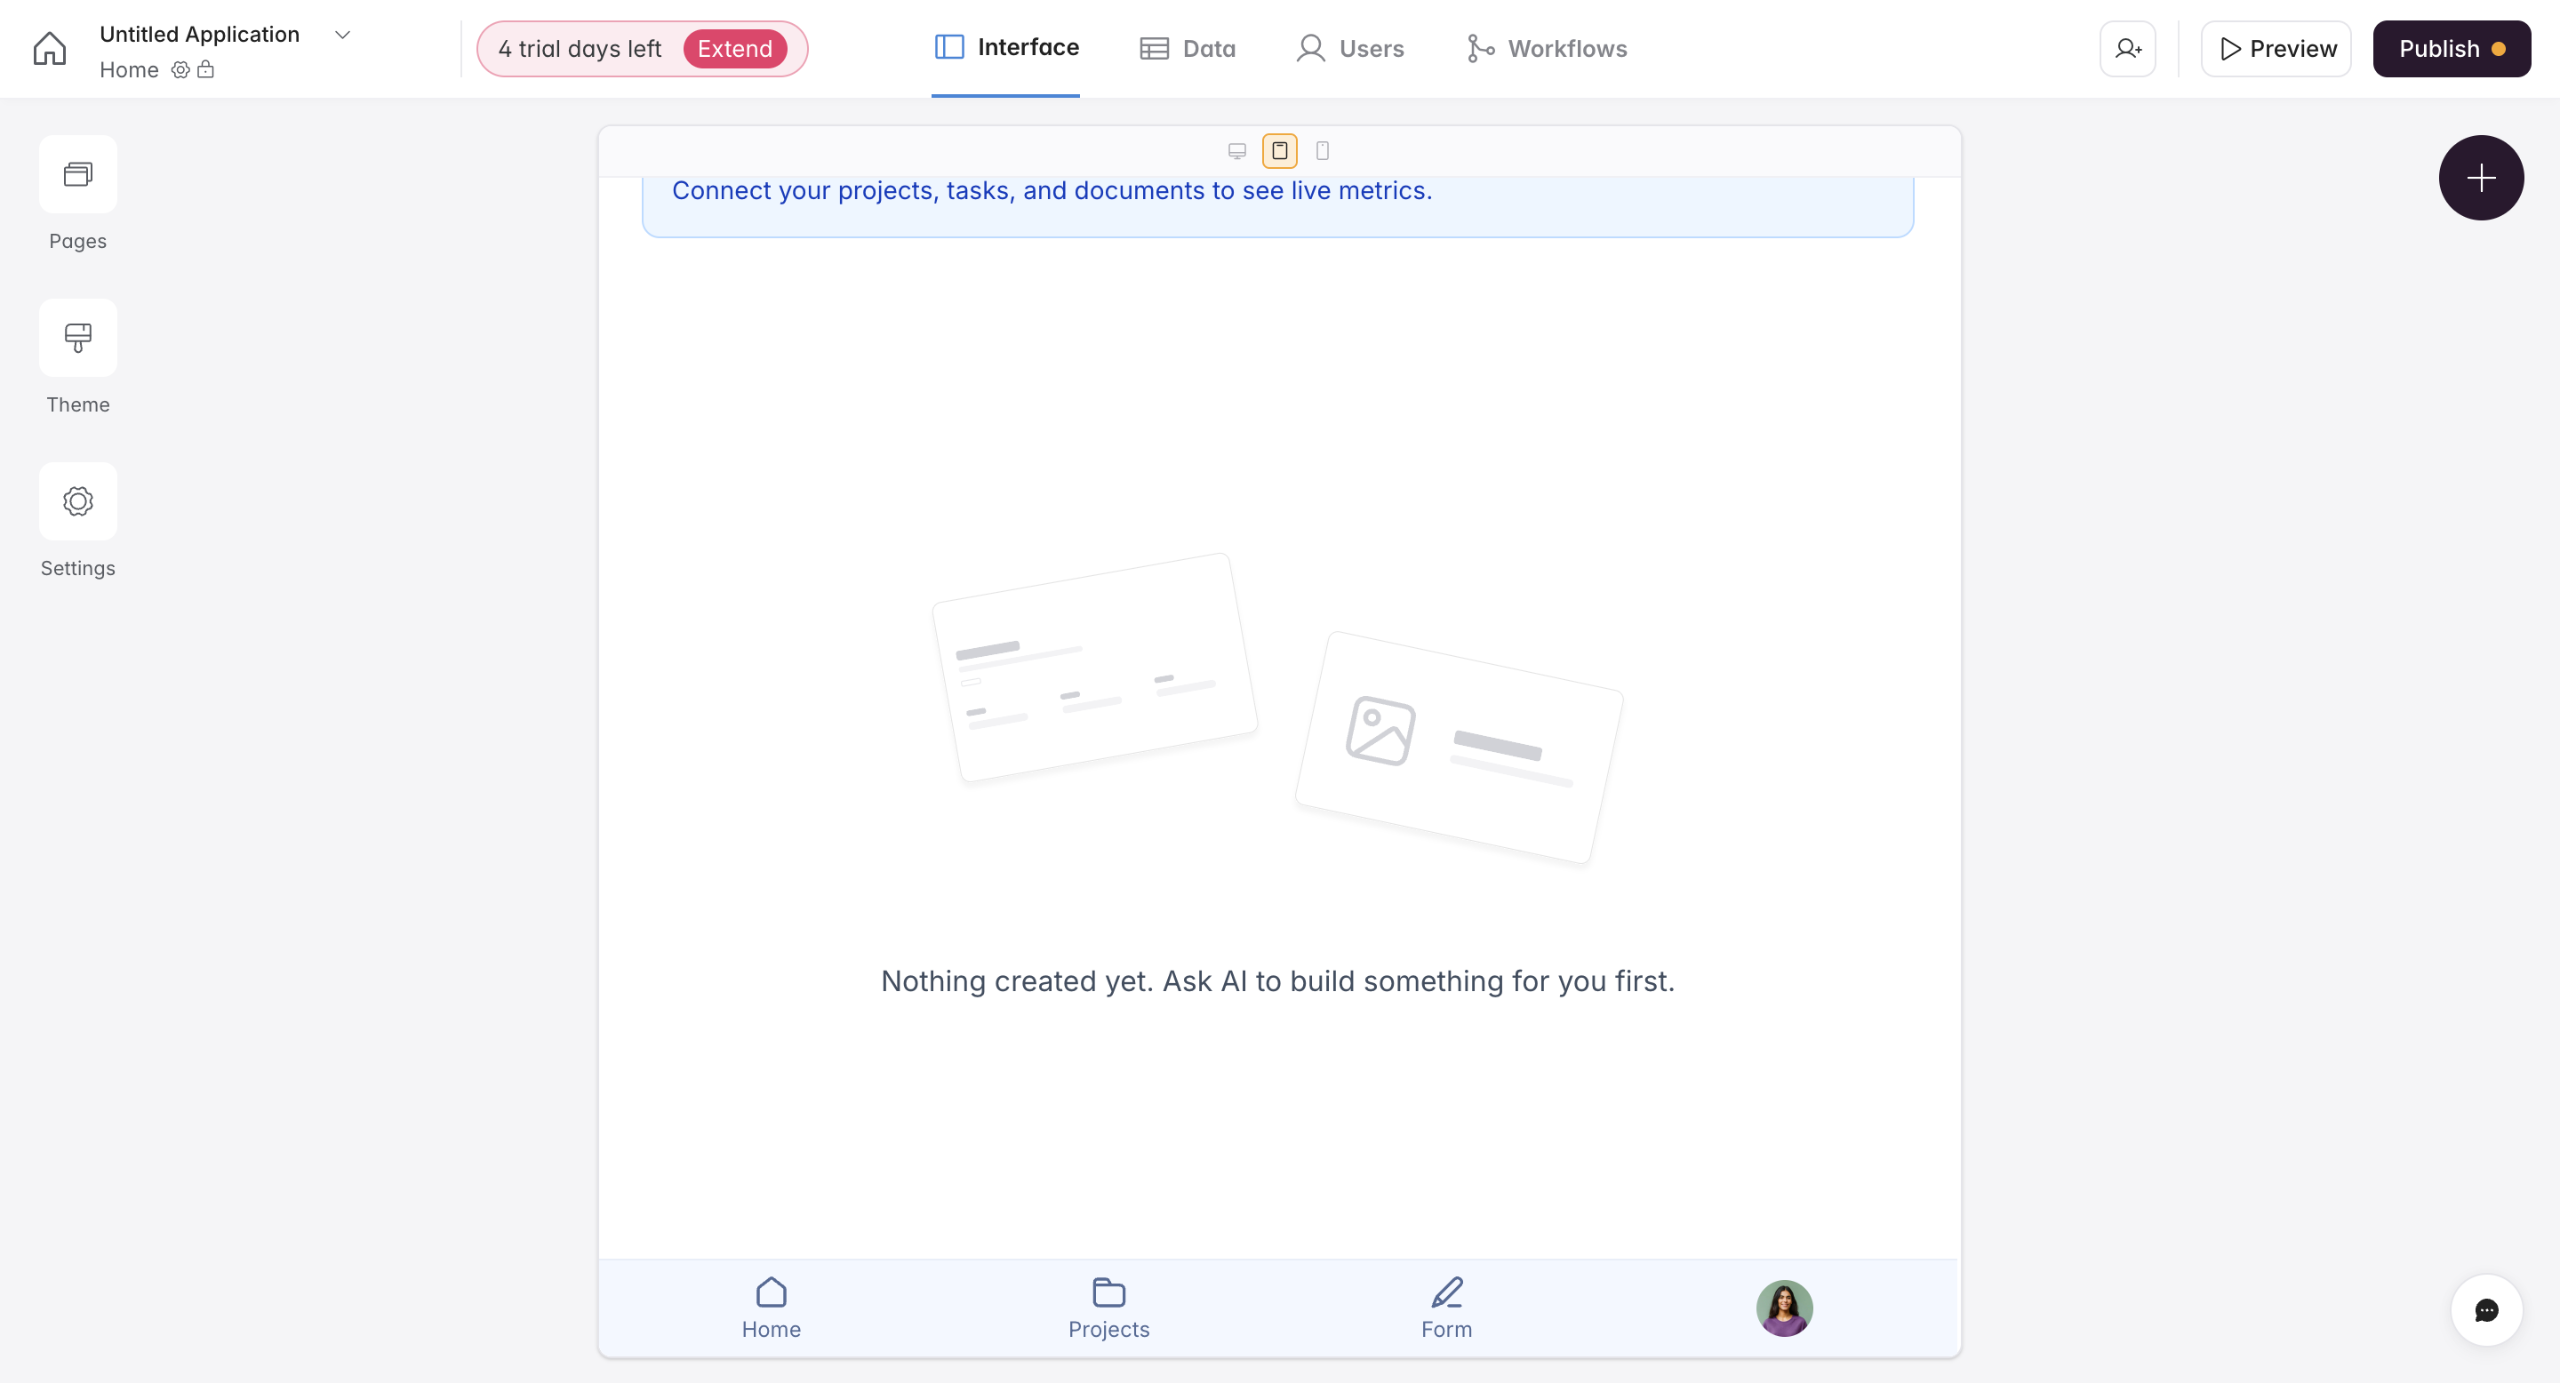Click the home icon at top left
The image size is (2560, 1383).
pos(49,49)
